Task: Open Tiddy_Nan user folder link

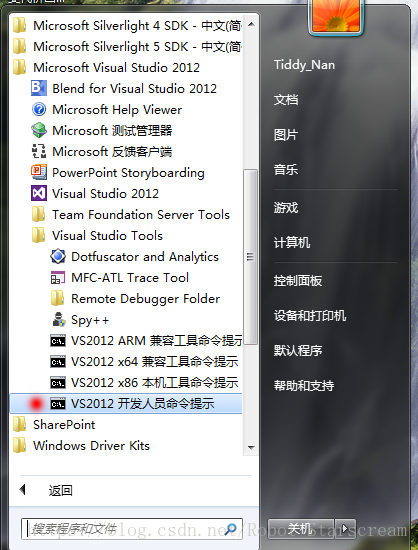Action: click(304, 65)
